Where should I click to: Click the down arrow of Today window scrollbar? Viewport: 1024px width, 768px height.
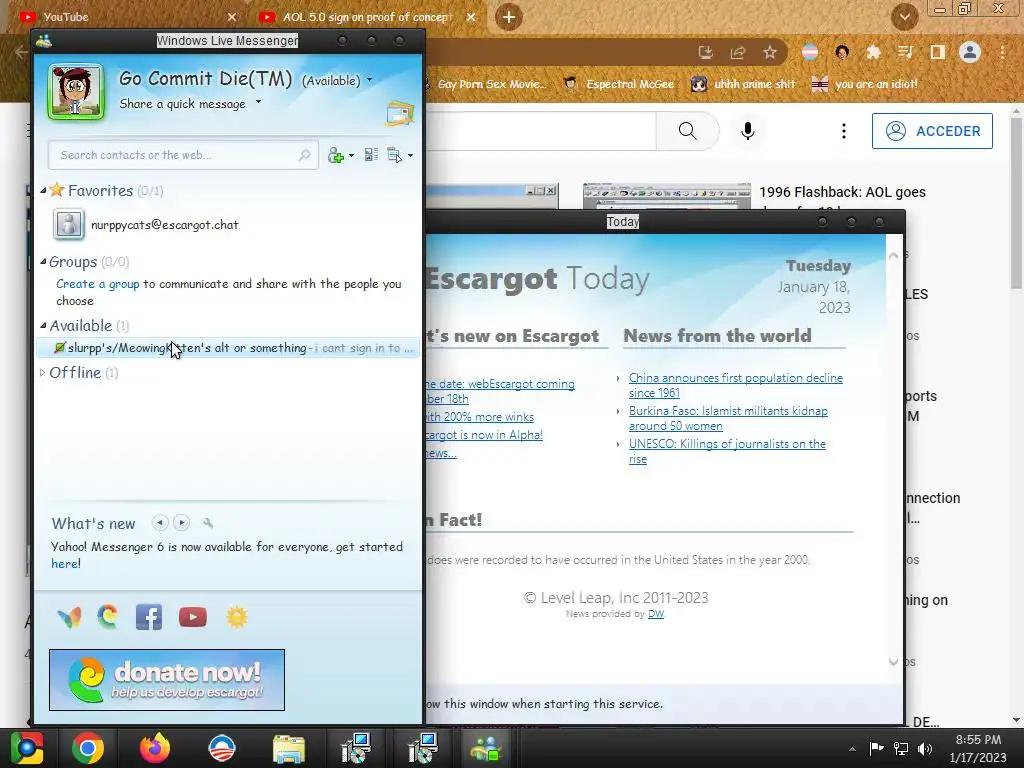point(893,662)
